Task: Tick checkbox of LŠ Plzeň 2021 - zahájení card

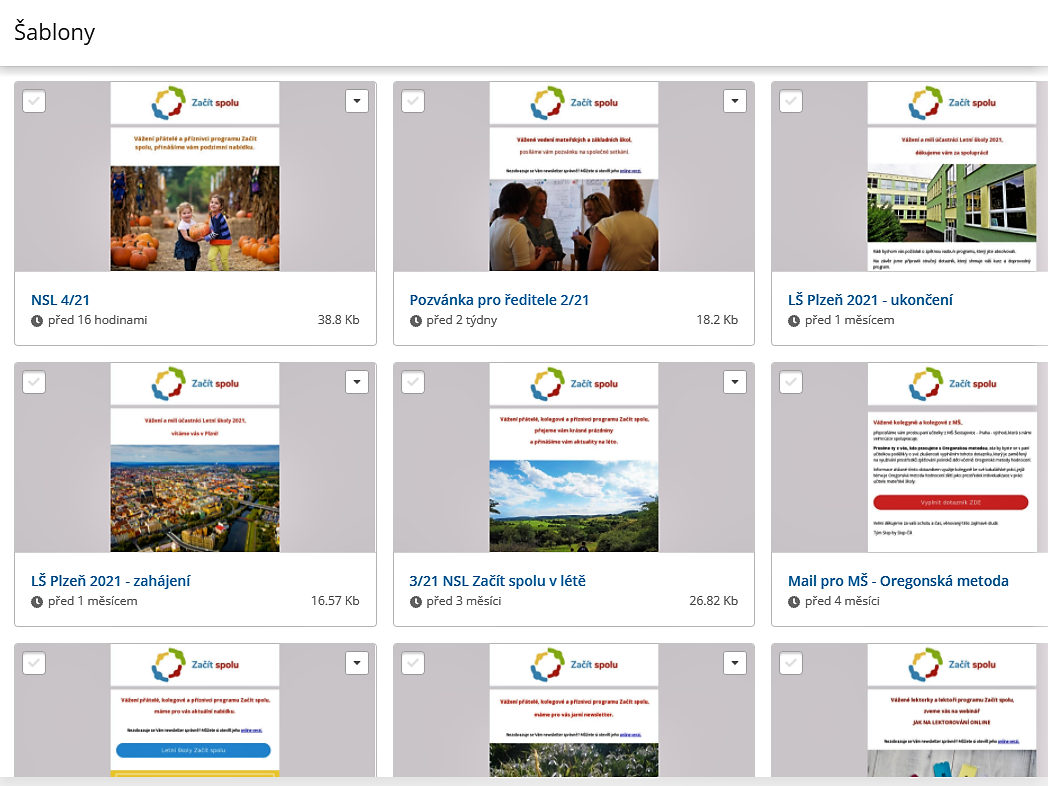Action: pos(34,382)
